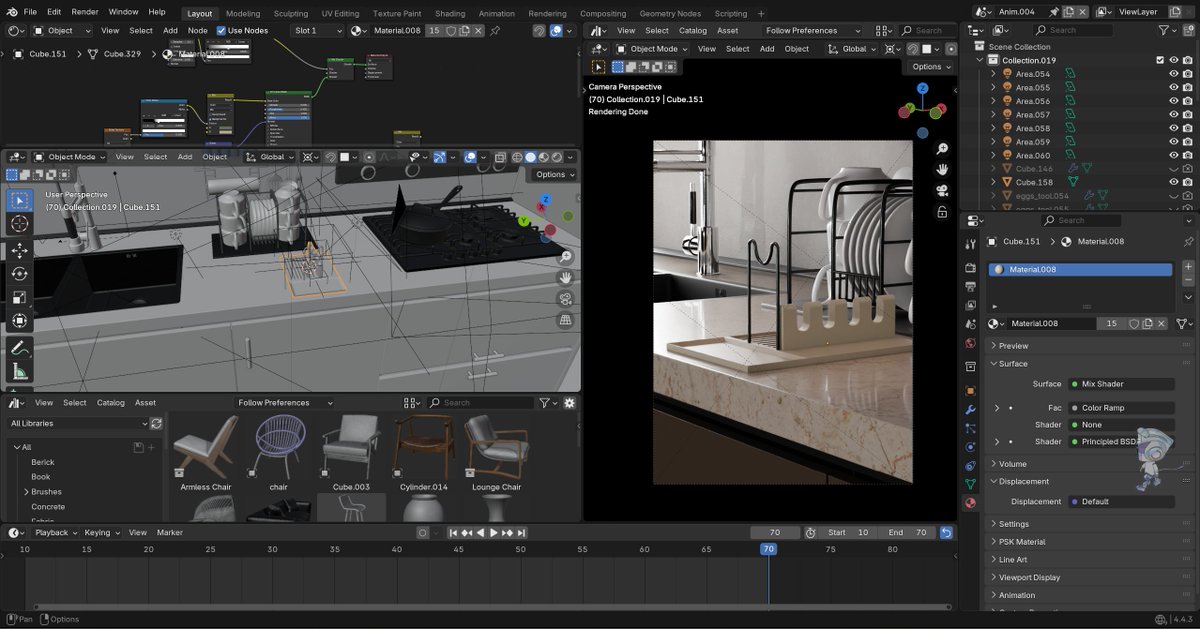Switch to the Shading workspace tab
1200x629 pixels.
coord(450,14)
